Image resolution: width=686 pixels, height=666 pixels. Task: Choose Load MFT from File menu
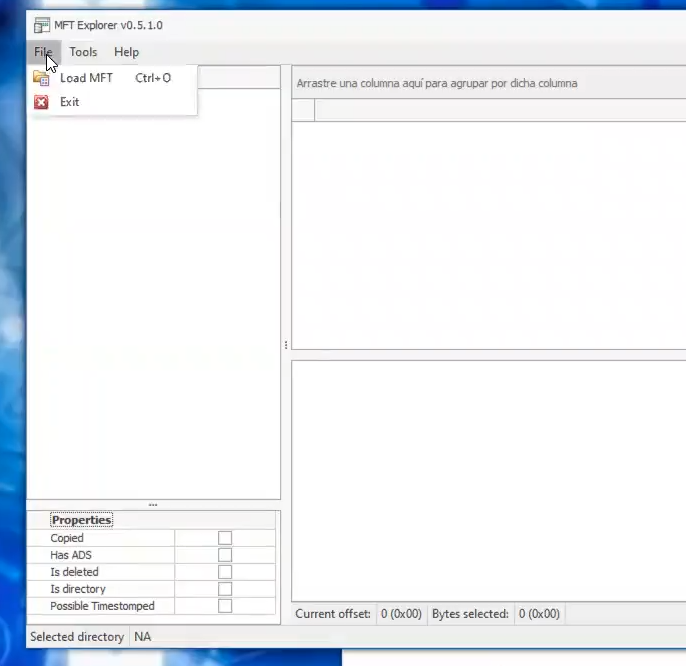(x=113, y=78)
